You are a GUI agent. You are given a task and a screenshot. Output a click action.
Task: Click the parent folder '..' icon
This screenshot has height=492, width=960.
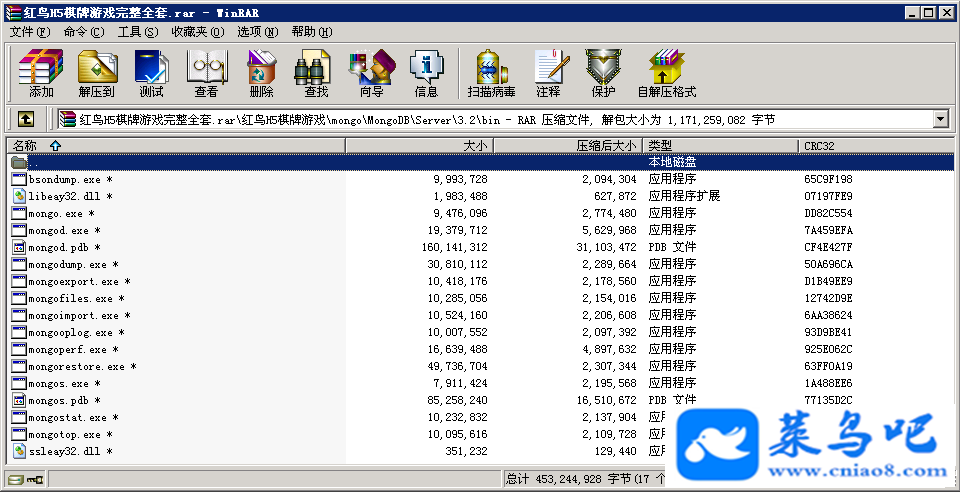point(19,163)
